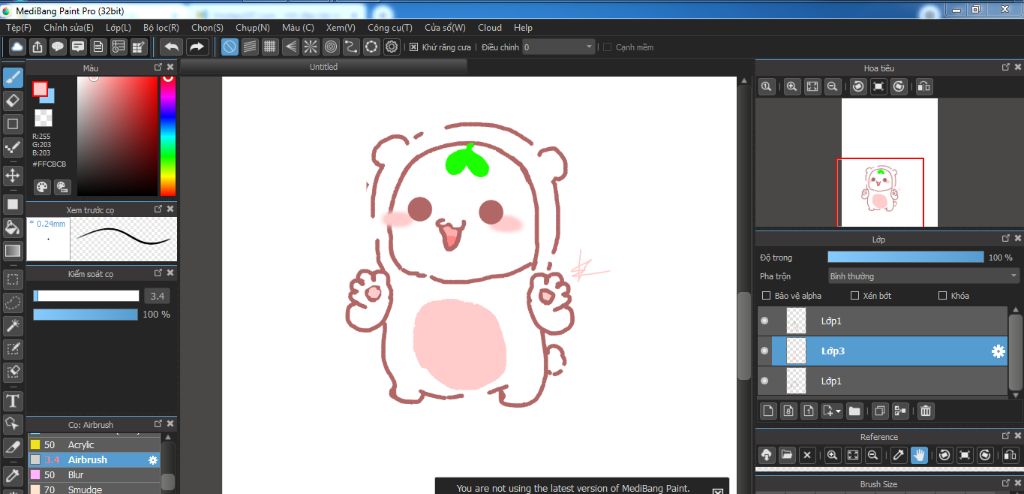This screenshot has height=494, width=1024.
Task: Open the Lớp(L) menu
Action: 118,27
